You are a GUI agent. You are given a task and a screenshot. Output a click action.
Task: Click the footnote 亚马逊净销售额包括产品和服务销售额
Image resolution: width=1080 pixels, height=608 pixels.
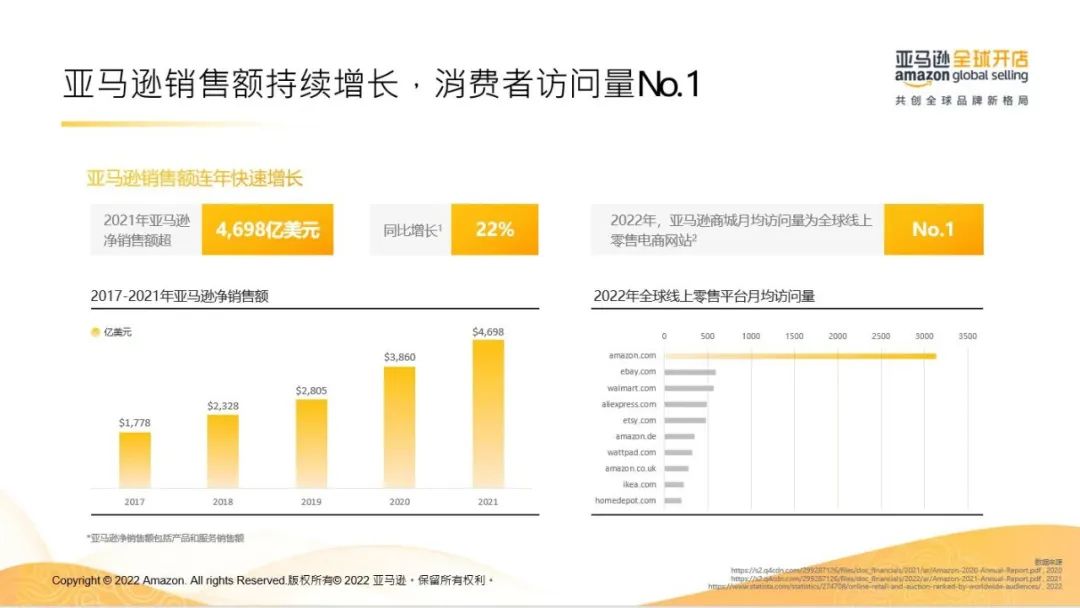[165, 538]
